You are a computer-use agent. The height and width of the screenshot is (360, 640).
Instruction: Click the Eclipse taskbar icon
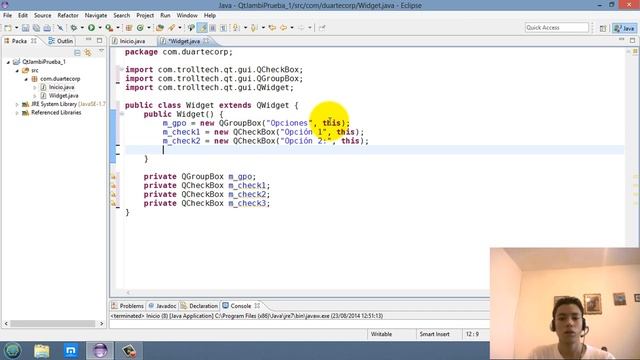(100, 351)
